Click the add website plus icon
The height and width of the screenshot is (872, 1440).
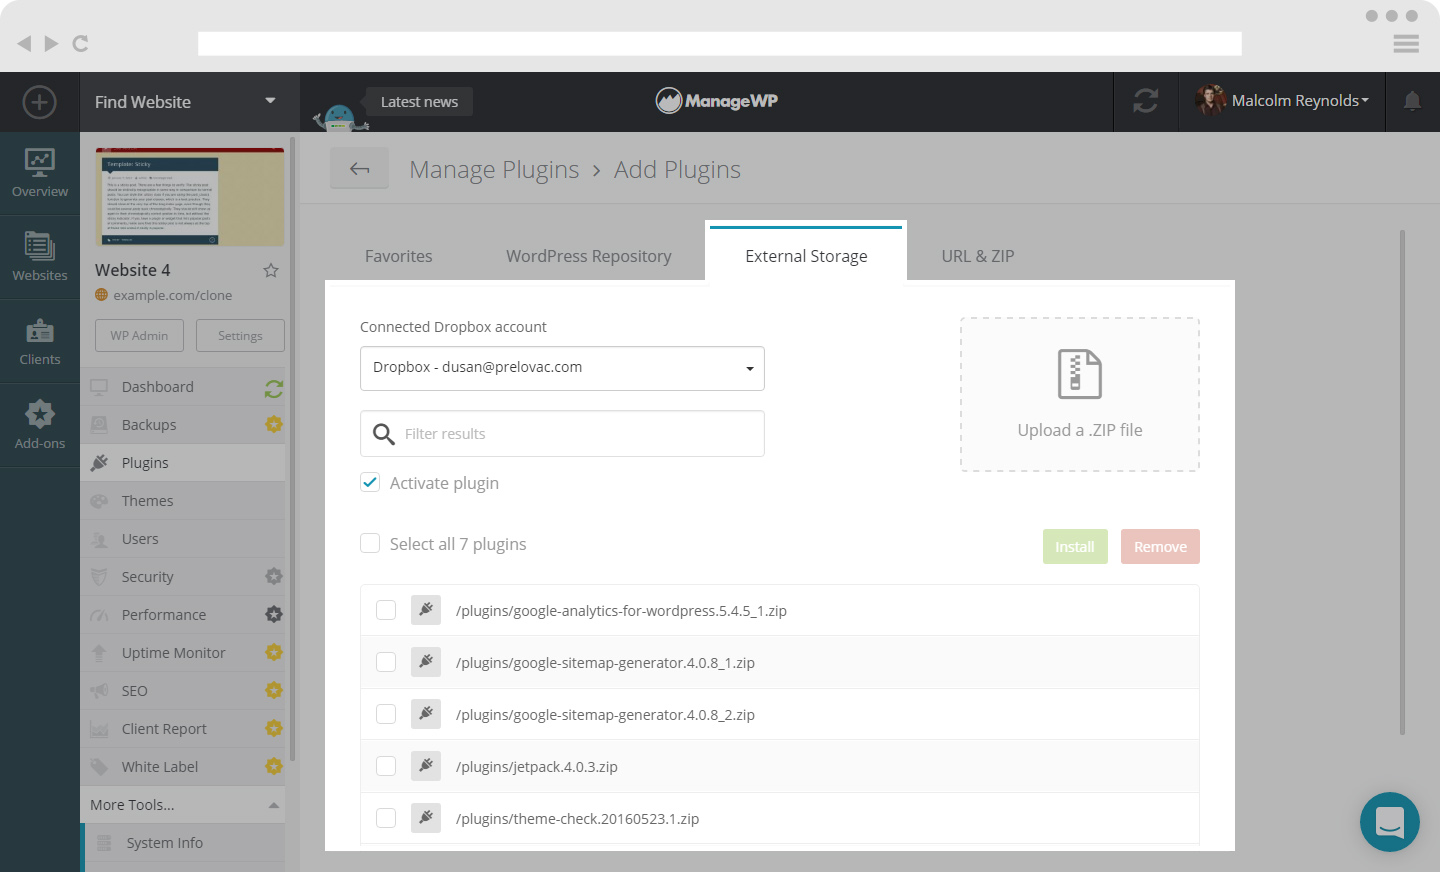click(x=39, y=102)
